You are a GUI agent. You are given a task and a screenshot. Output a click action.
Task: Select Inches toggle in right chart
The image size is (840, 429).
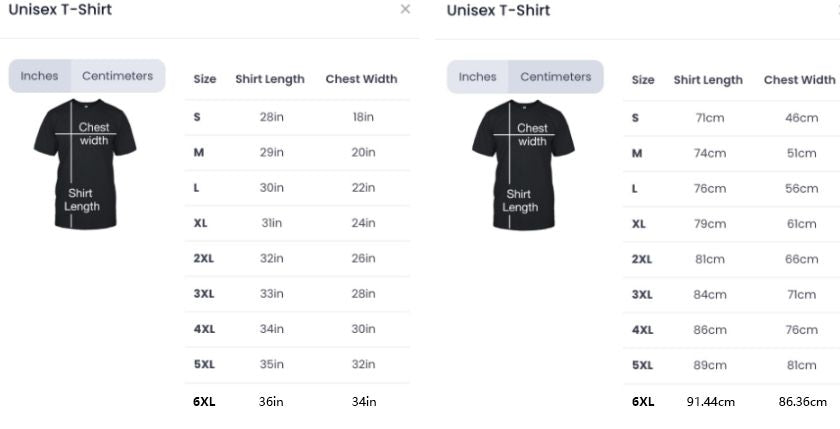click(478, 77)
